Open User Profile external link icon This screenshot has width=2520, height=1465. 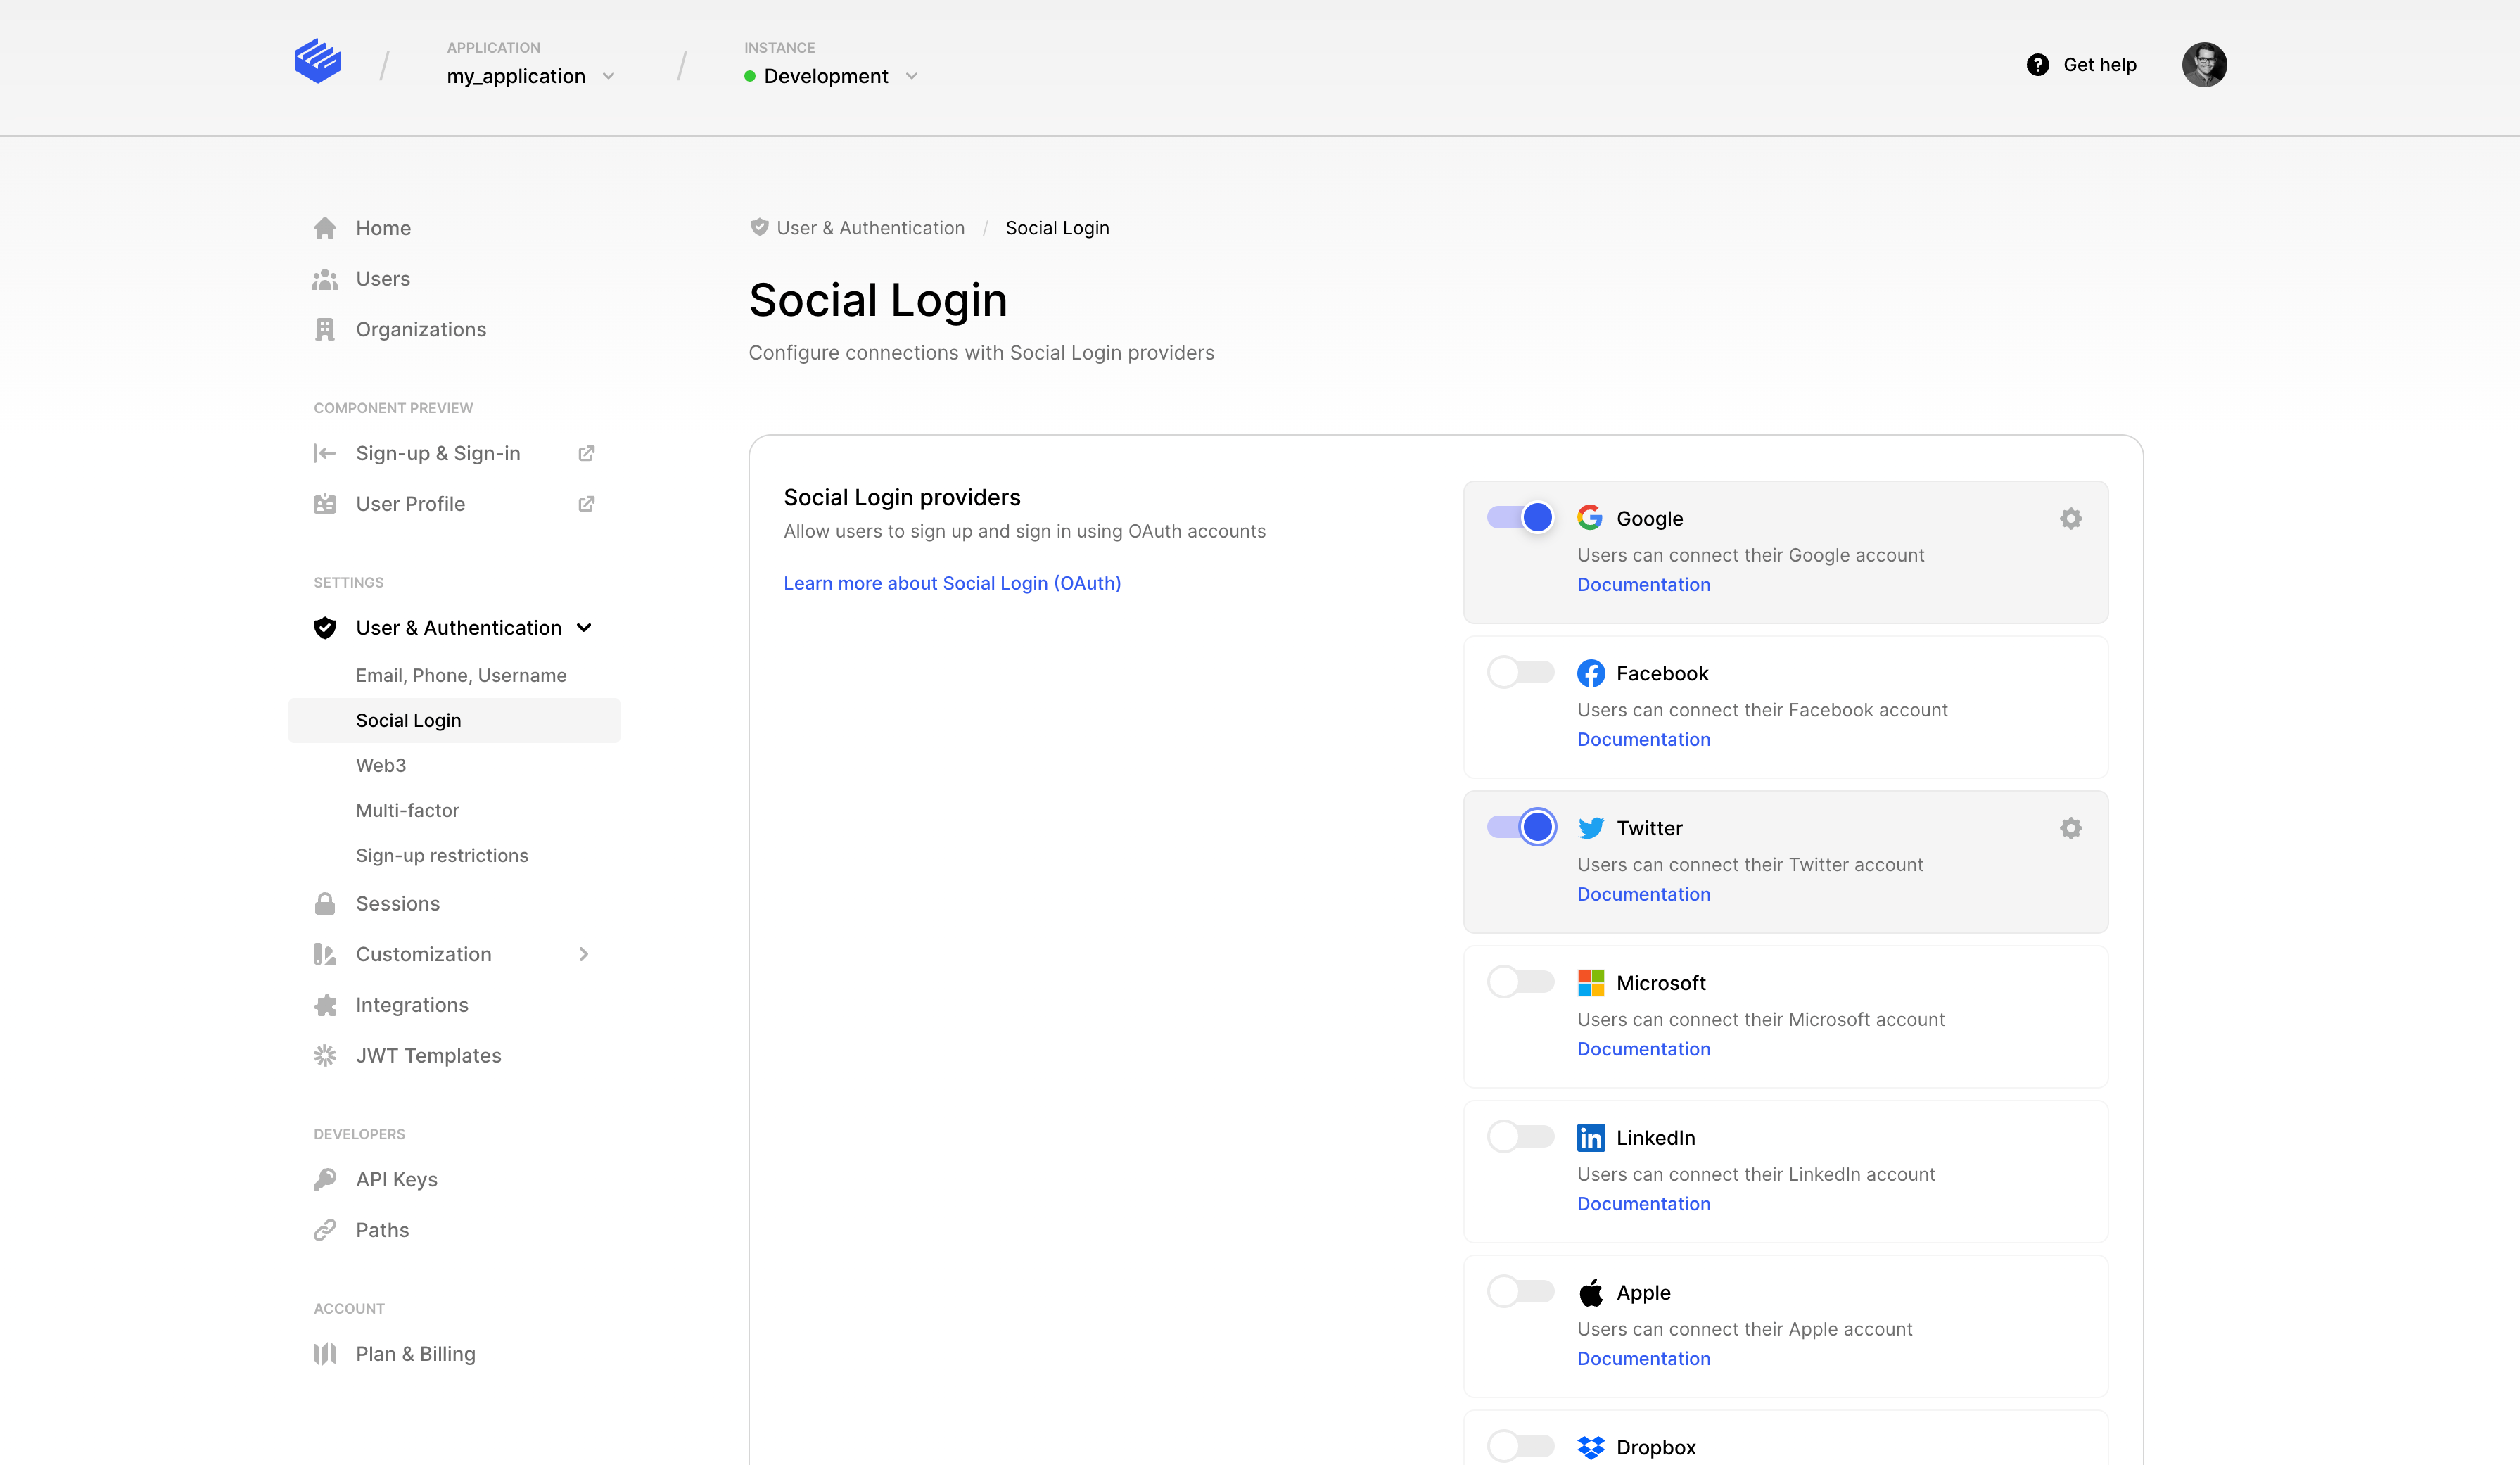click(x=586, y=504)
